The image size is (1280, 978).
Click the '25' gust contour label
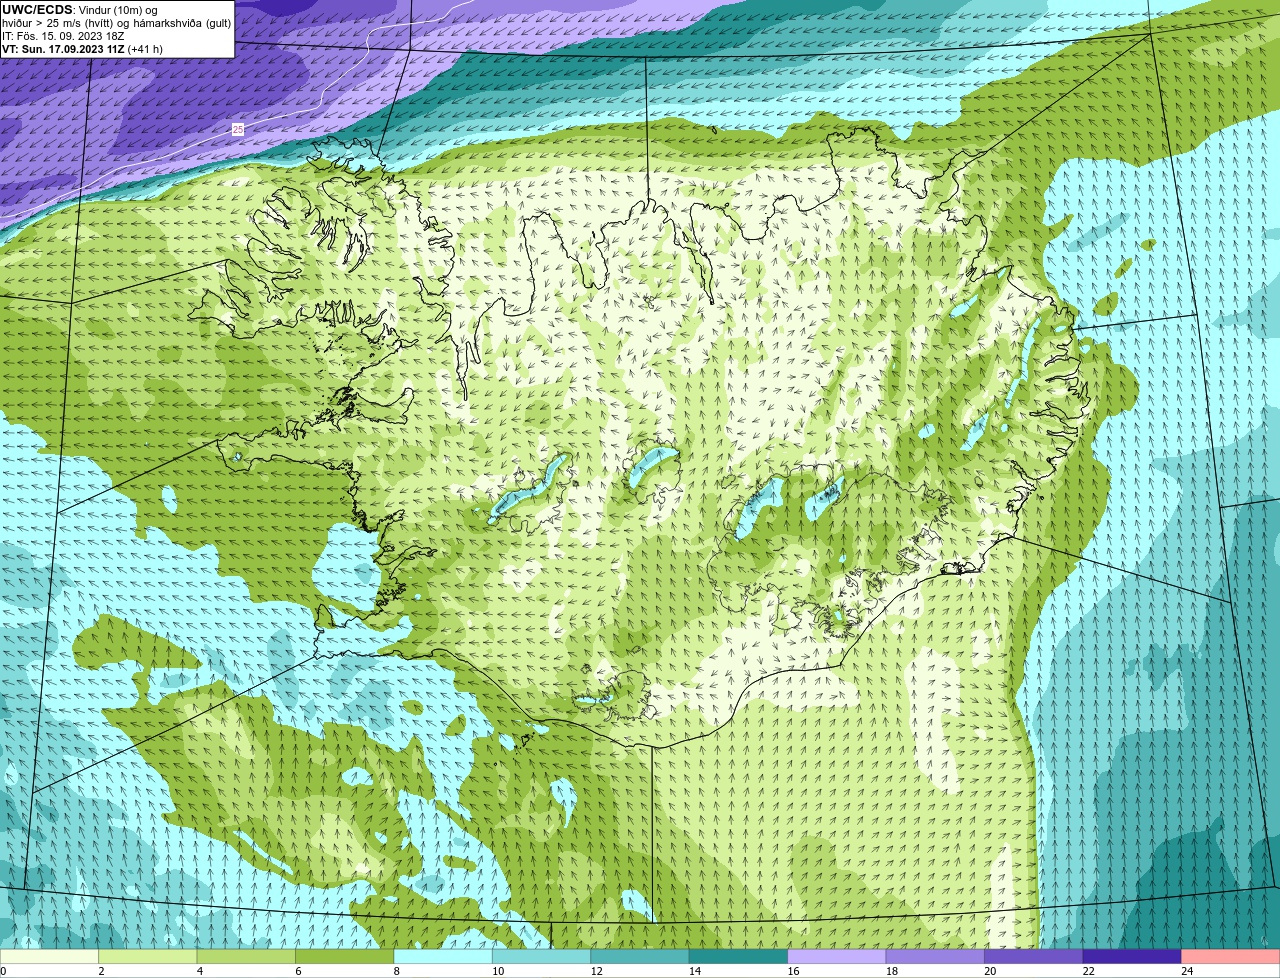pyautogui.click(x=237, y=129)
